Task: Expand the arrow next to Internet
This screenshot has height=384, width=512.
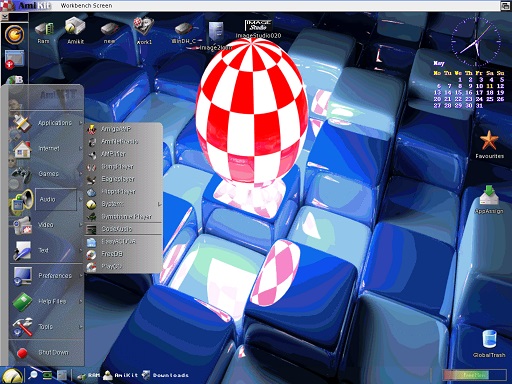Action: (80, 148)
